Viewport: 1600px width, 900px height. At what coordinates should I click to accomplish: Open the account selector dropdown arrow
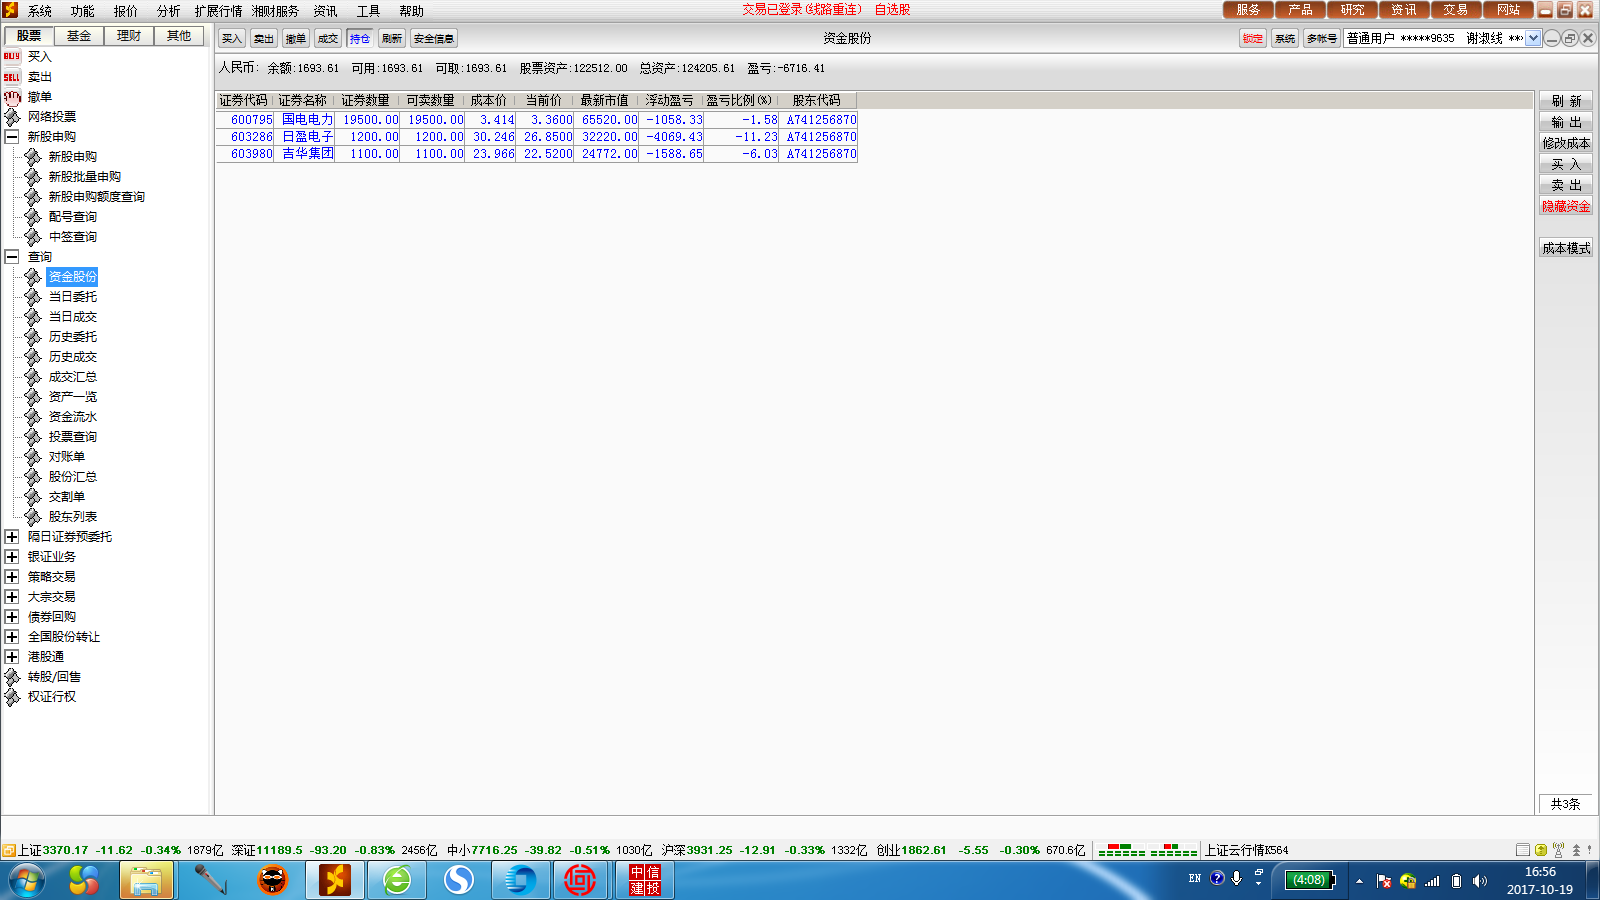coord(1533,38)
